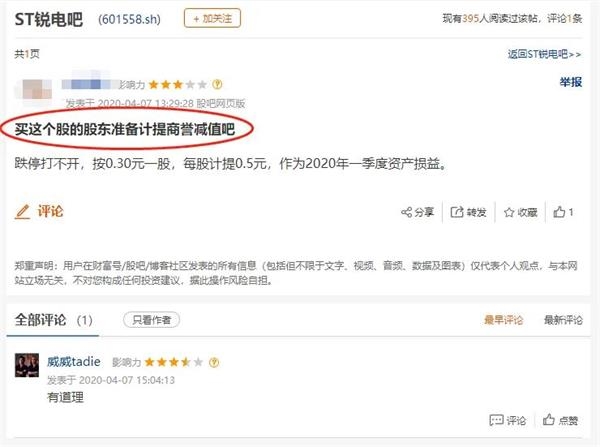Like the post with thumbs-up icon
Screen dimensions: 600x447
click(x=559, y=212)
